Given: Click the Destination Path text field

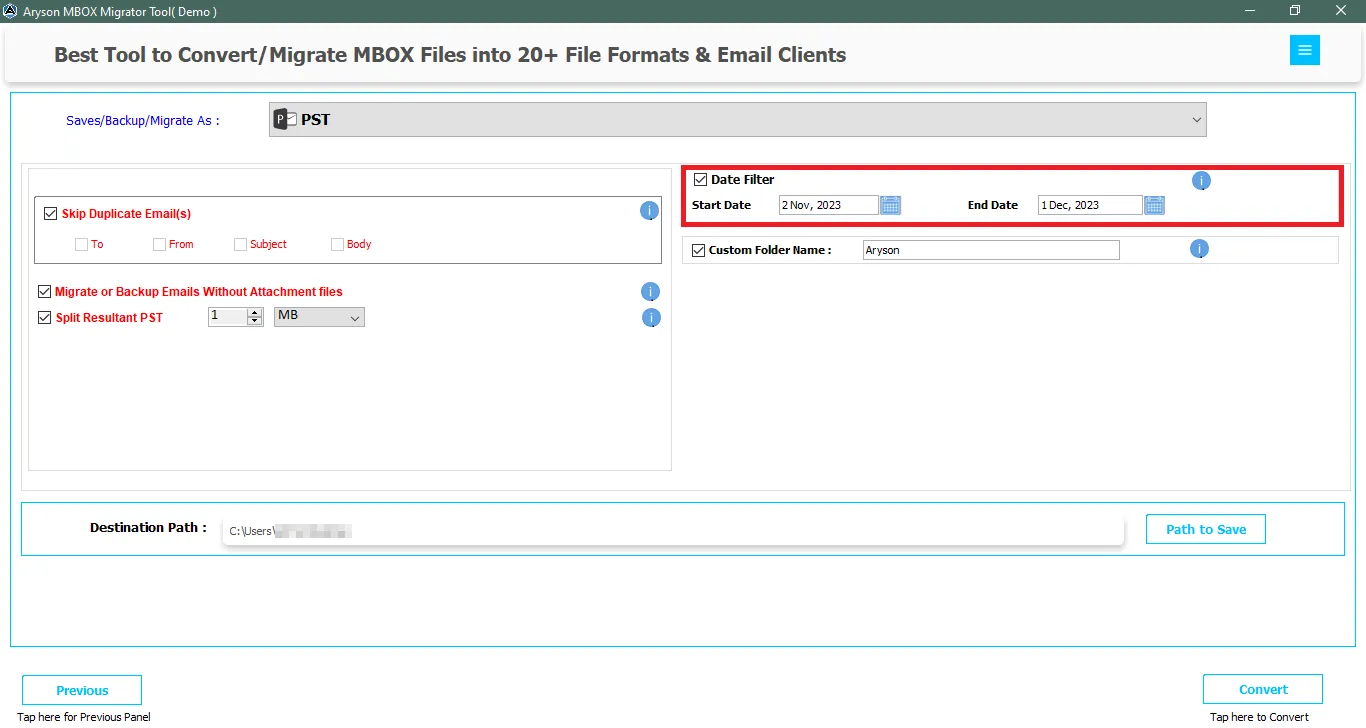Looking at the screenshot, I should coord(673,531).
